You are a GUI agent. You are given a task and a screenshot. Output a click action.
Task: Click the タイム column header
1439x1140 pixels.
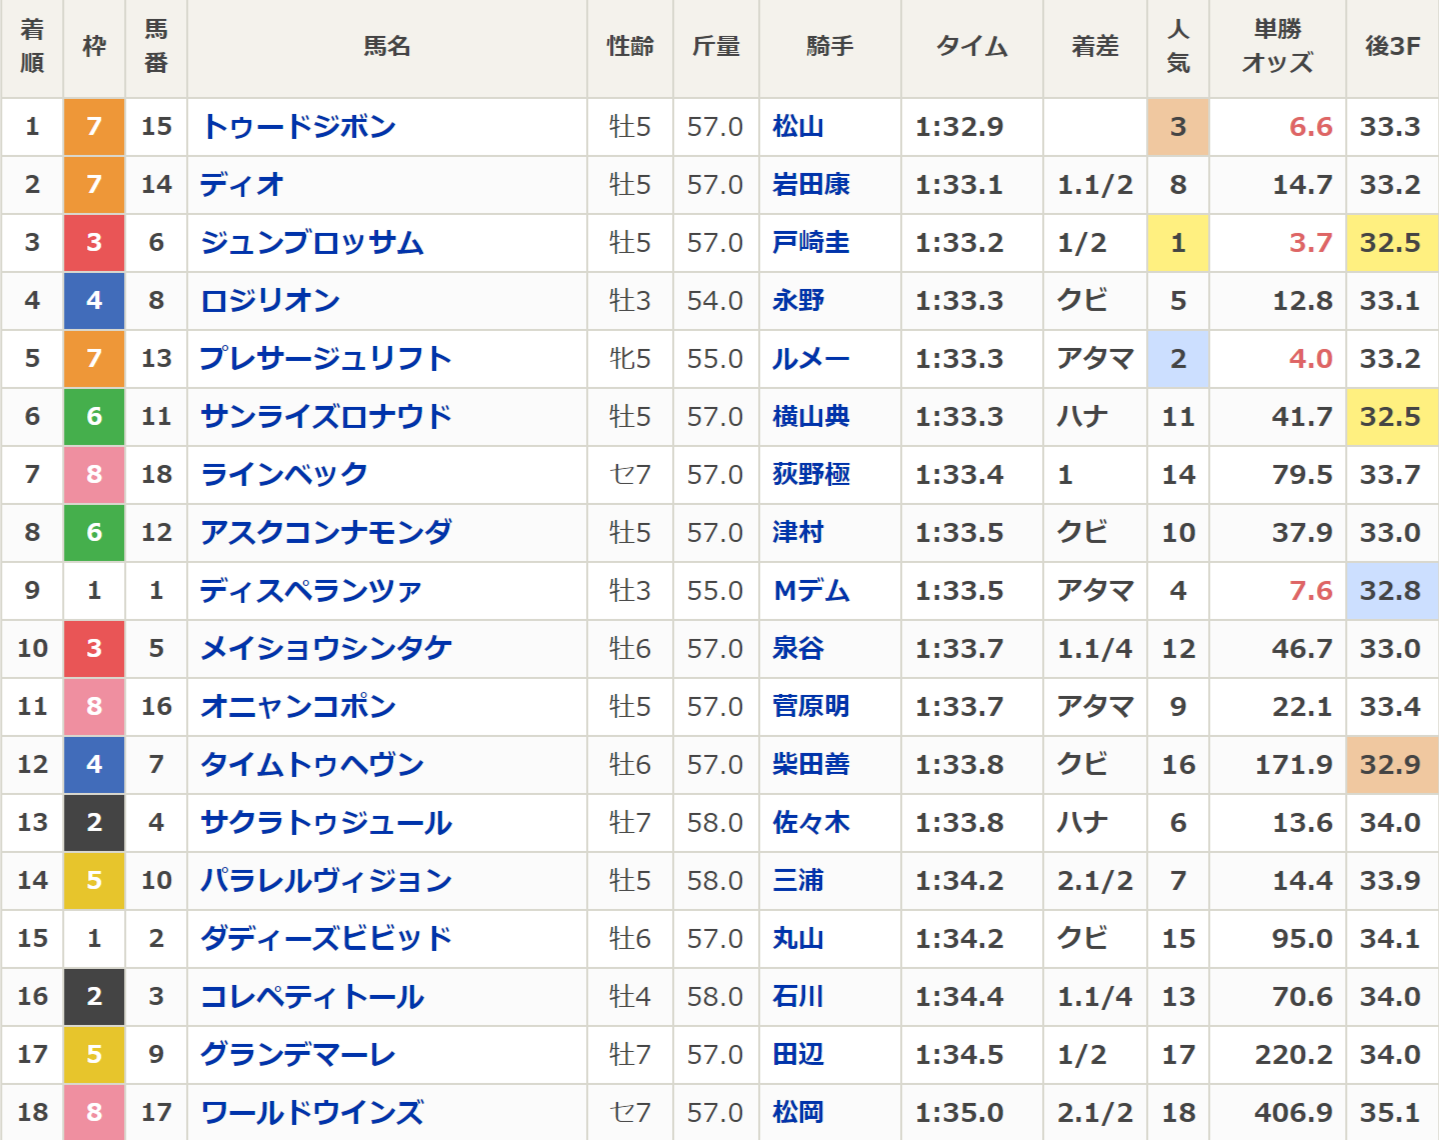(971, 47)
